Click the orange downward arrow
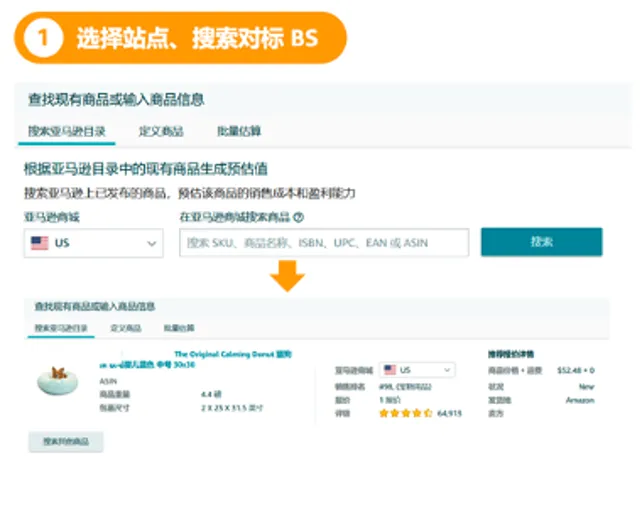This screenshot has width=642, height=528. (289, 275)
